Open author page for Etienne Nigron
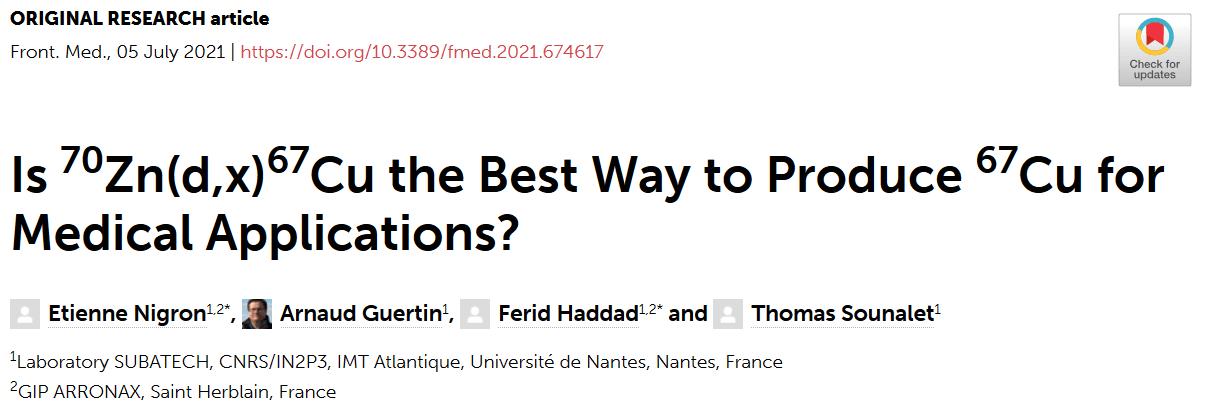 click(127, 314)
